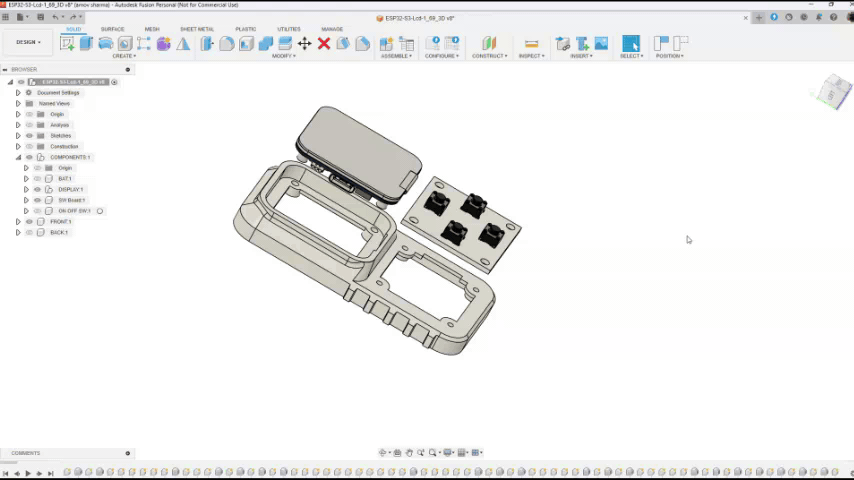Click the Insert Derive link icon

click(563, 44)
